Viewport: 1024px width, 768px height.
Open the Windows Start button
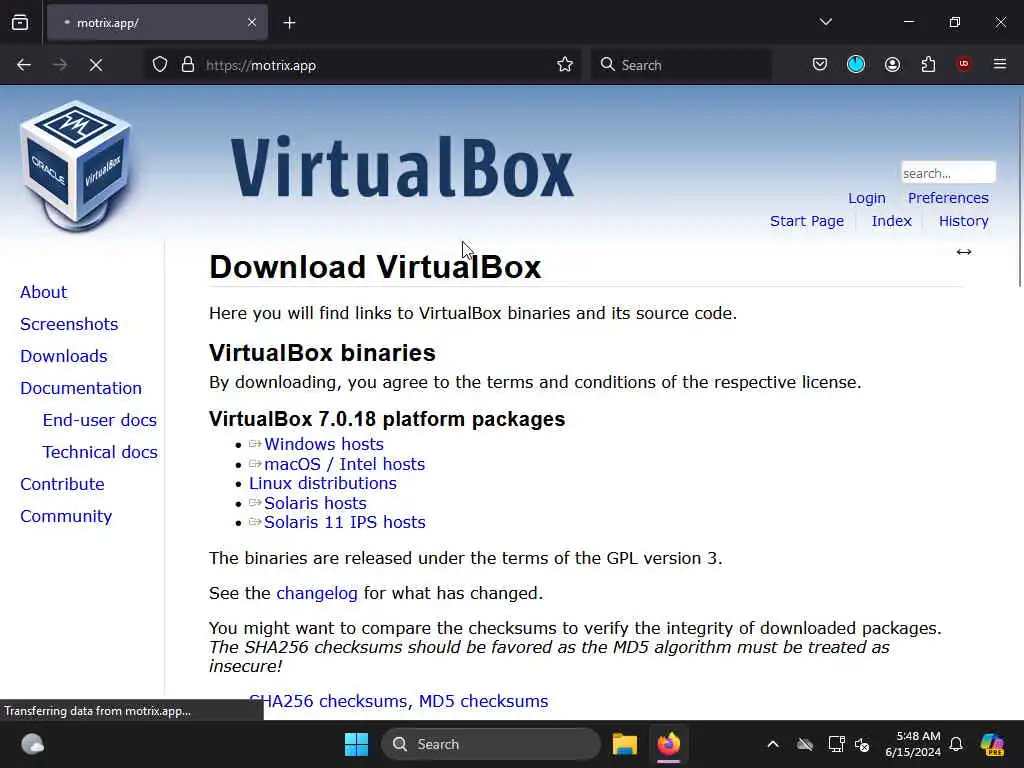click(357, 744)
